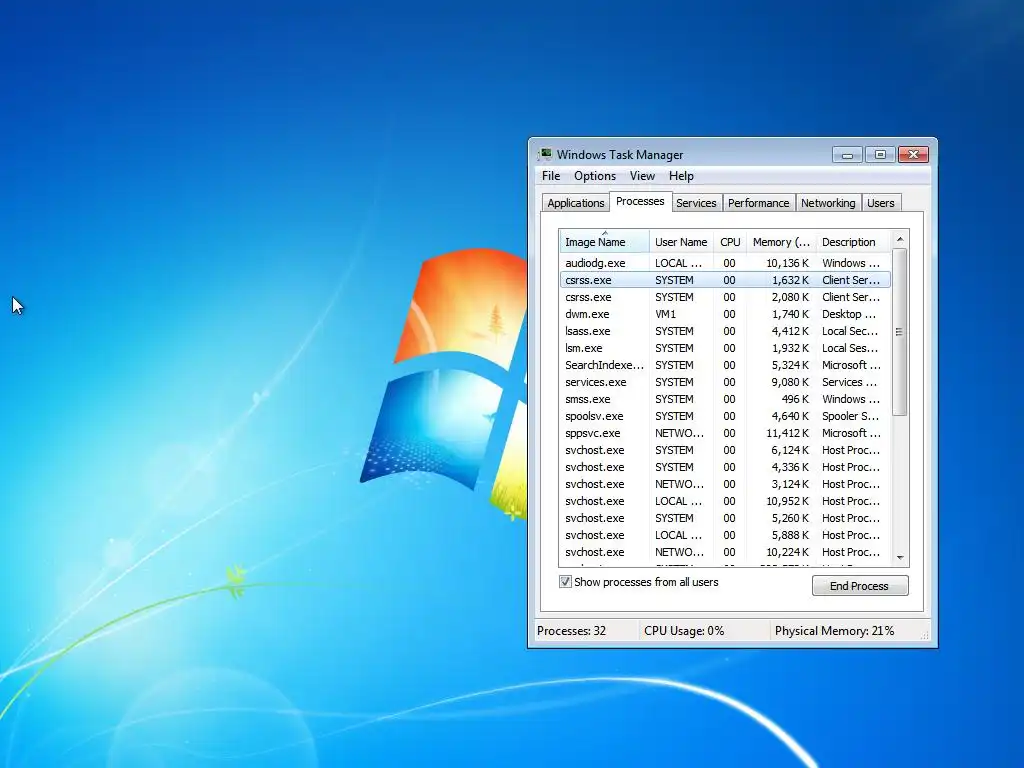Viewport: 1024px width, 768px height.
Task: Sort by User Name column header
Action: pyautogui.click(x=681, y=242)
